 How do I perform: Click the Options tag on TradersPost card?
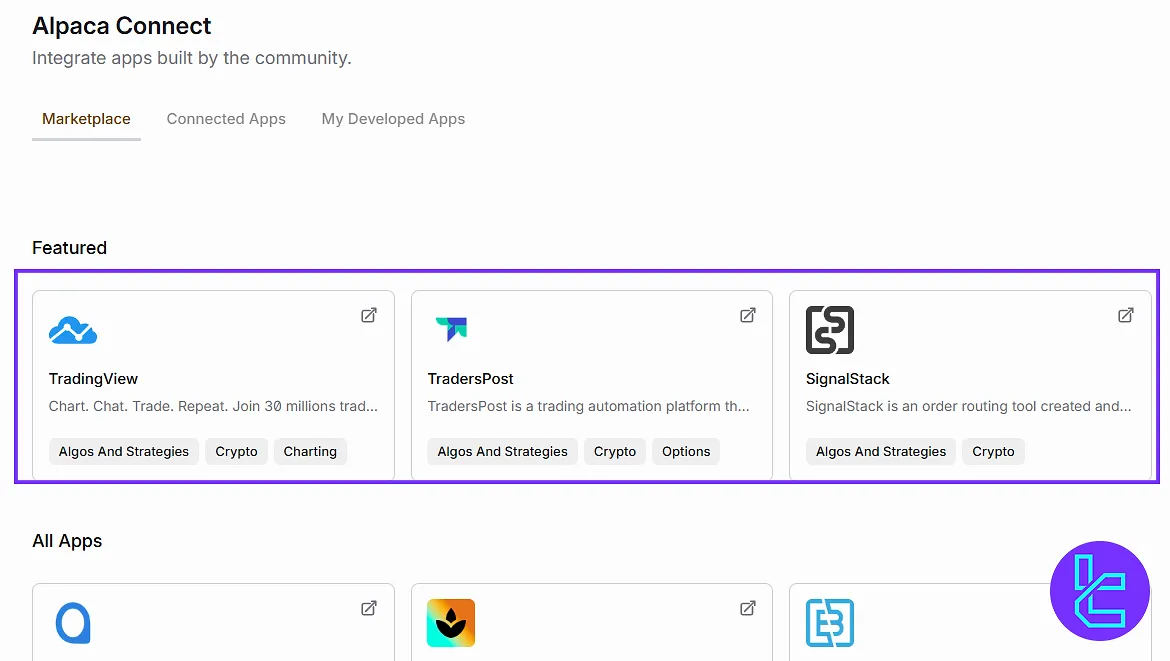click(686, 452)
